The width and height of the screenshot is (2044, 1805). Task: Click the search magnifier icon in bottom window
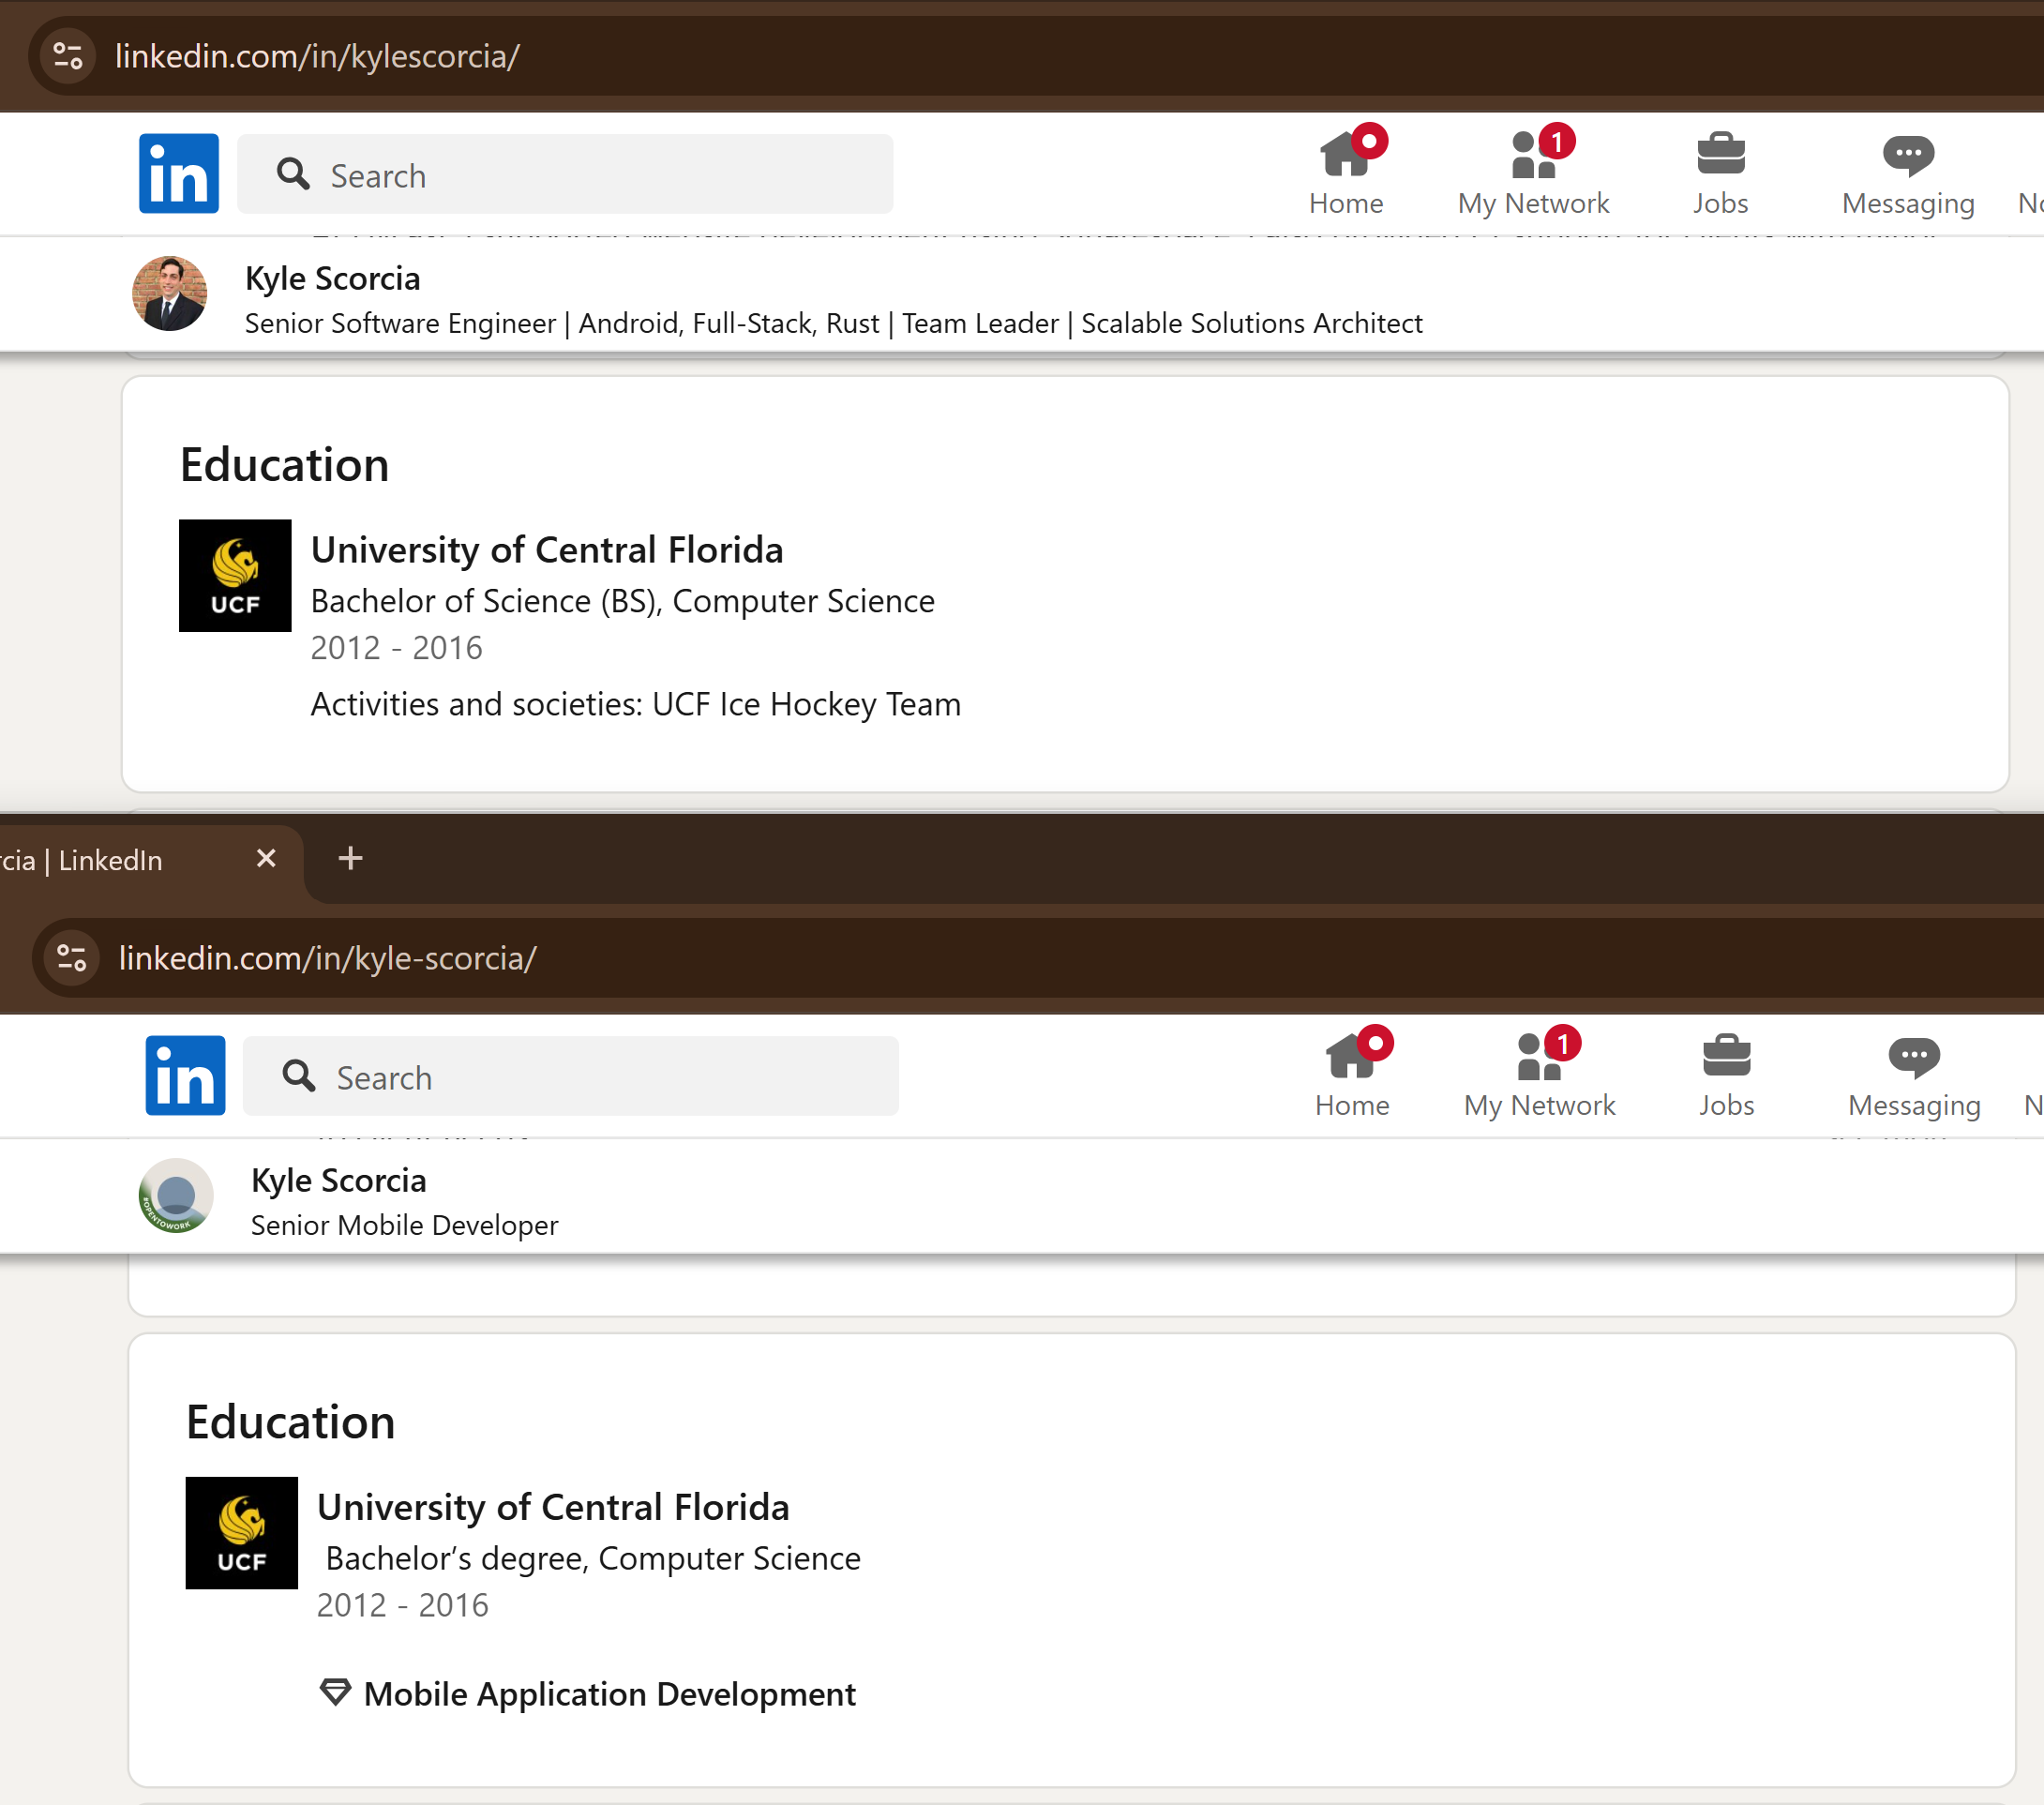pos(299,1076)
